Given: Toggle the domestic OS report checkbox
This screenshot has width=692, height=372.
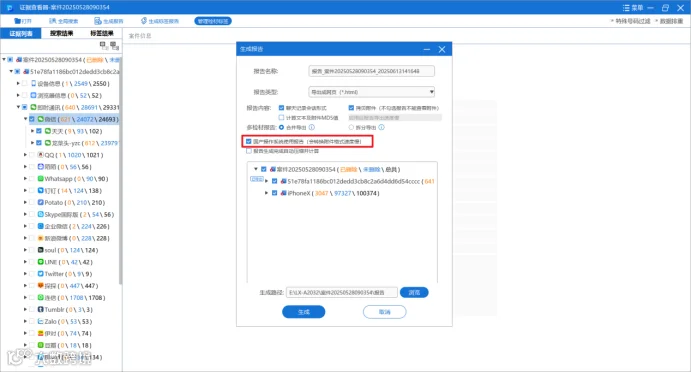Looking at the screenshot, I should [x=248, y=142].
